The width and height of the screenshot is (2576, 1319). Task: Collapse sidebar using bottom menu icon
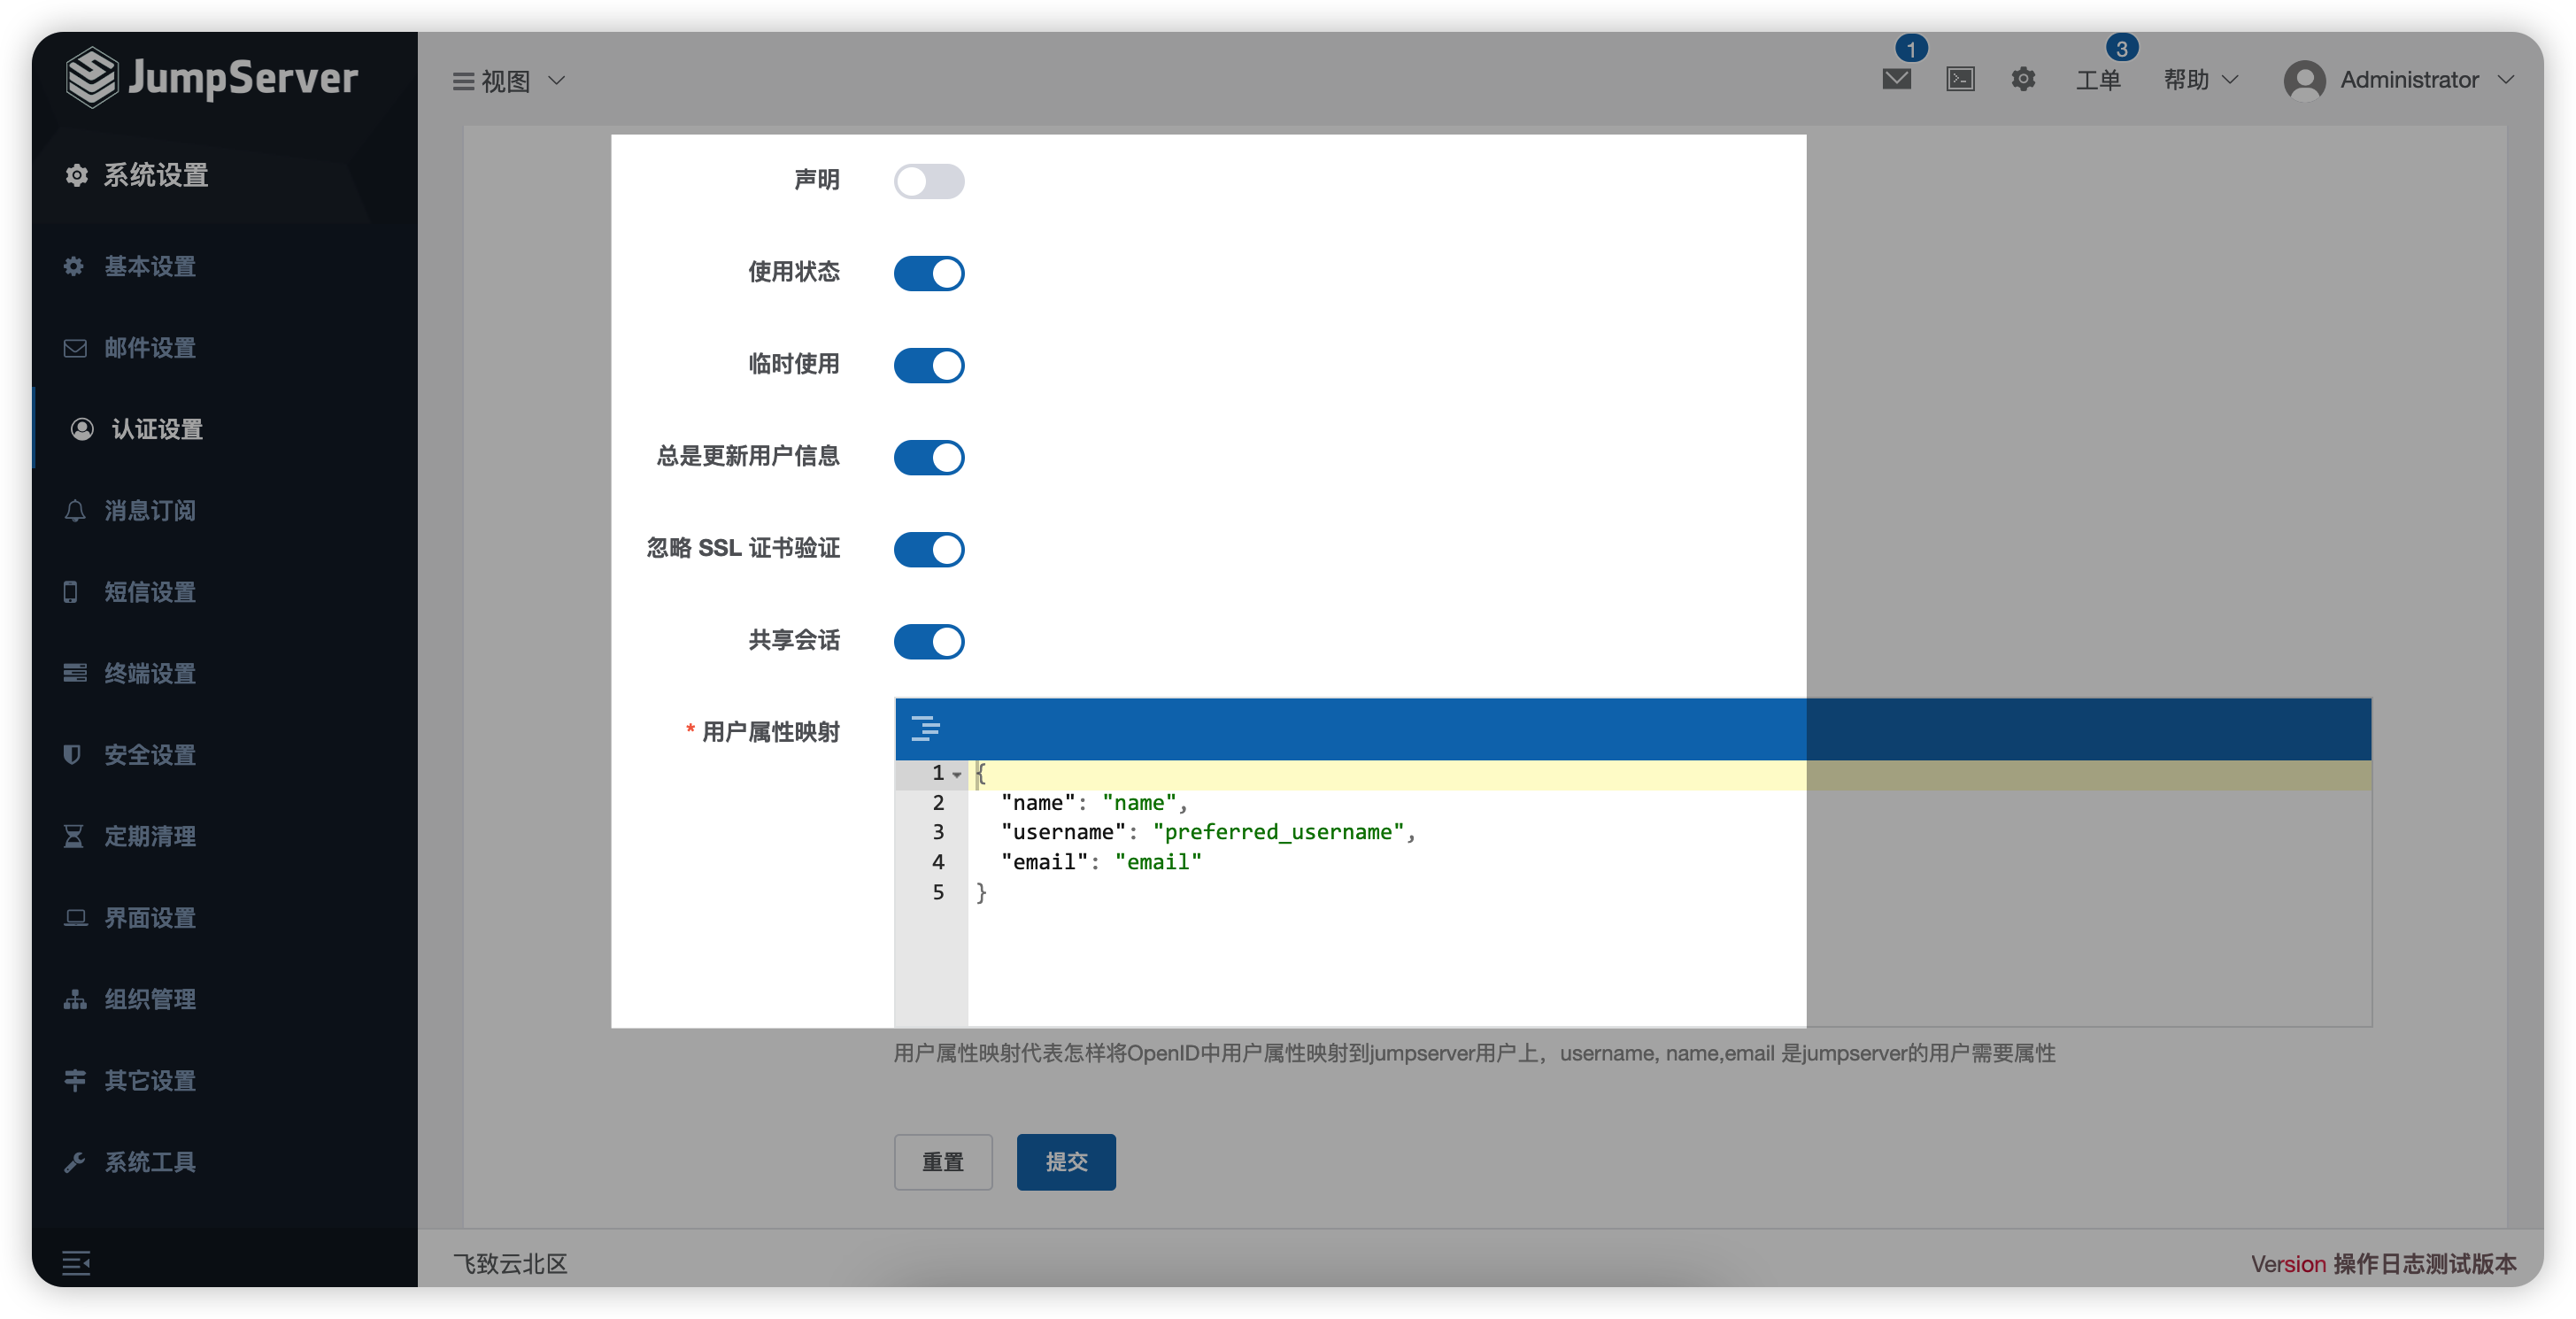(x=76, y=1263)
